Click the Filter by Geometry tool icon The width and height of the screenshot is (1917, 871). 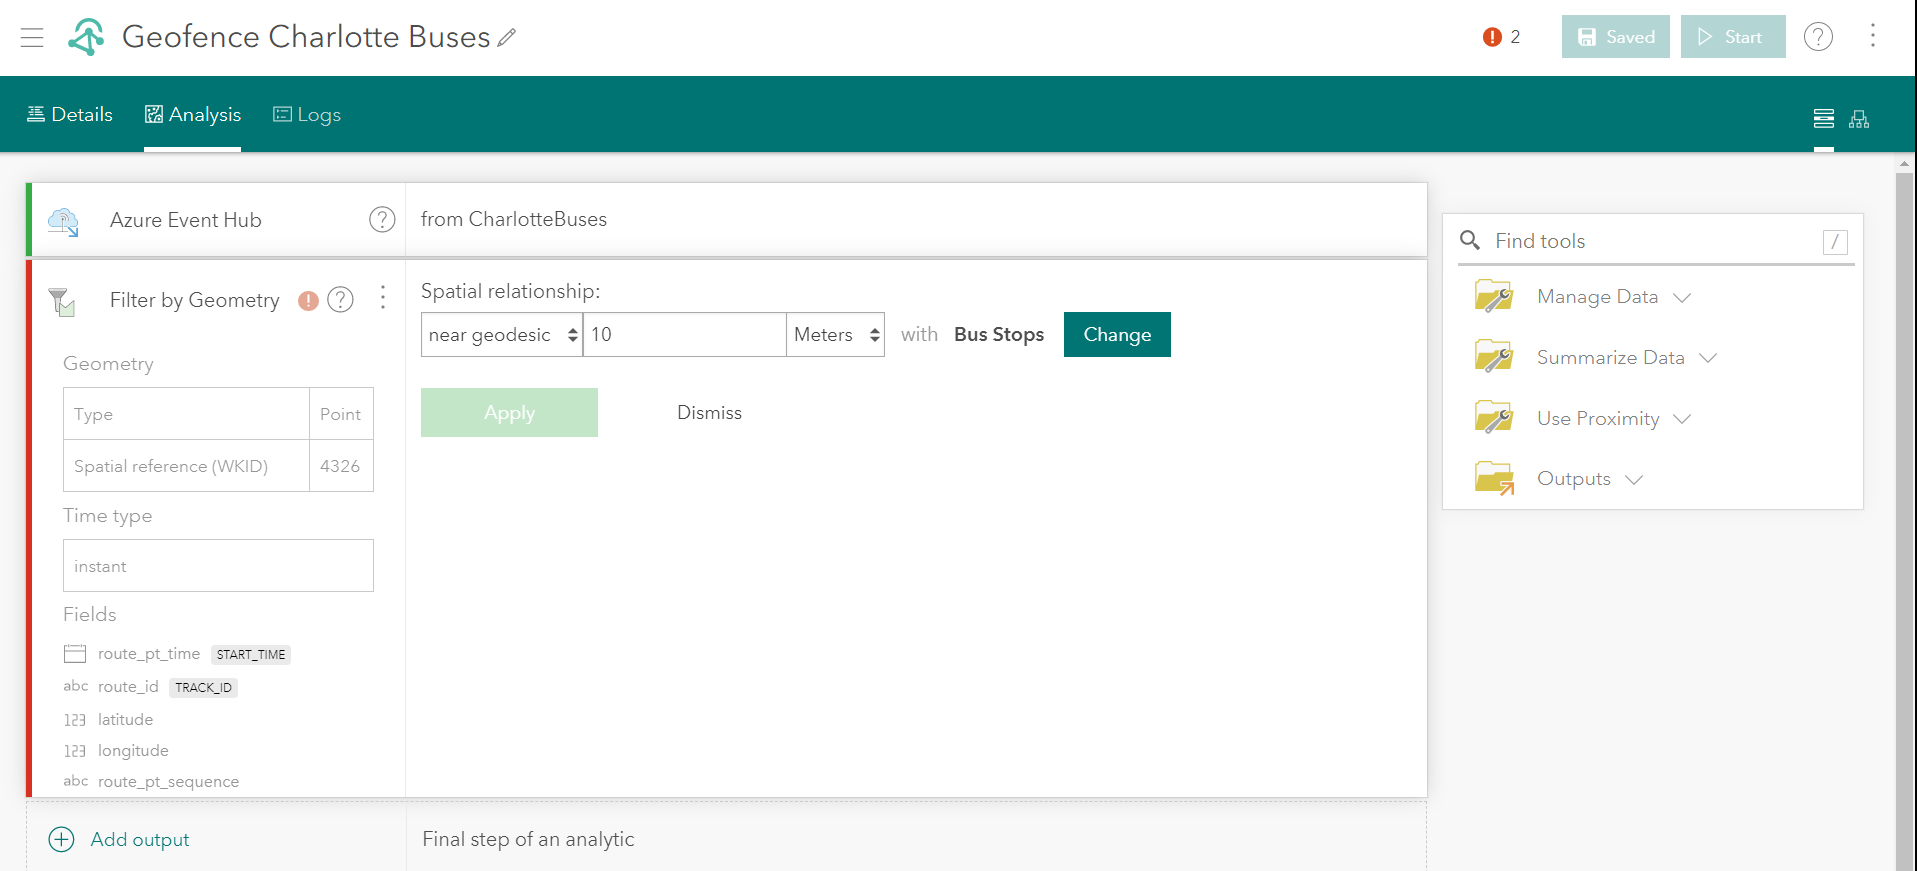(x=62, y=301)
